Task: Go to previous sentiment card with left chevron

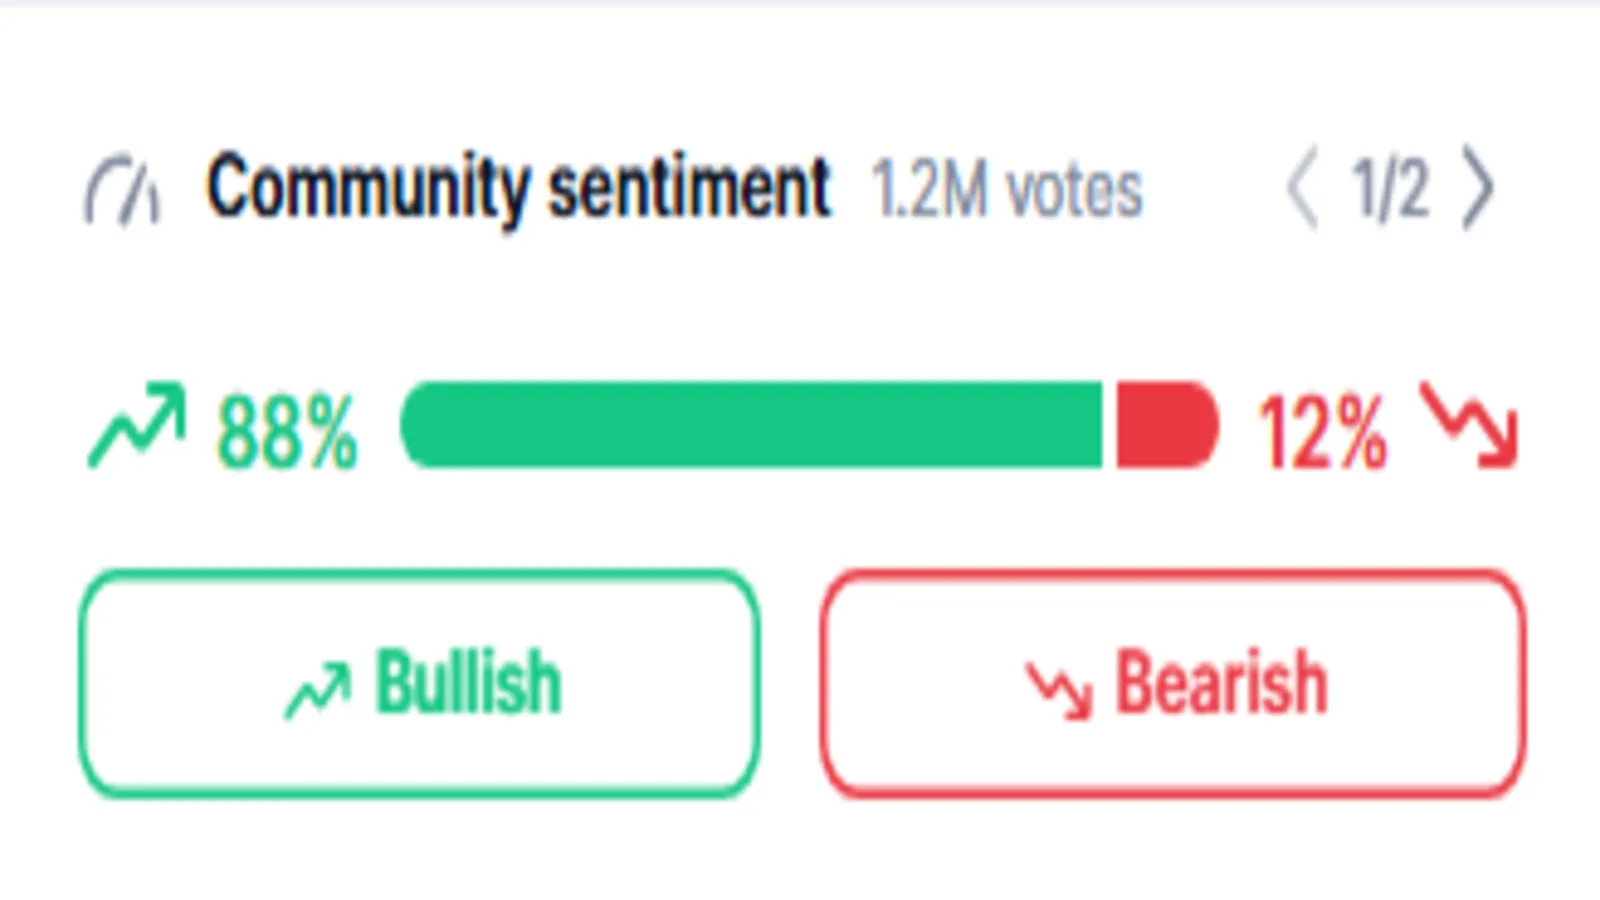Action: click(x=1302, y=188)
